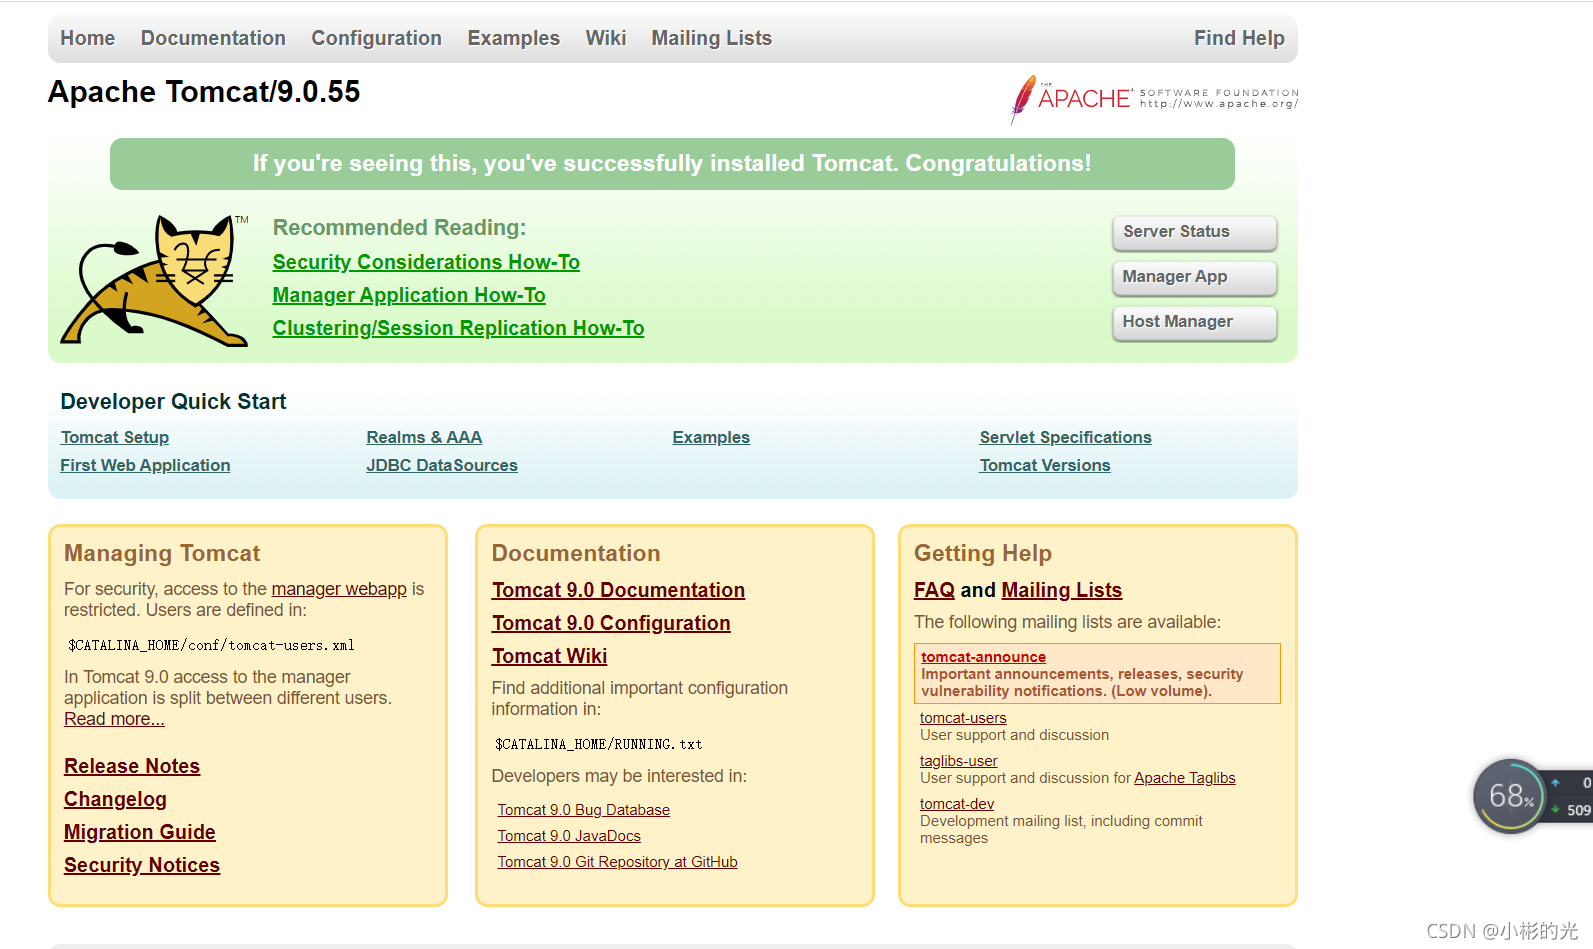Click the Server Status button
The image size is (1593, 949).
1194,232
